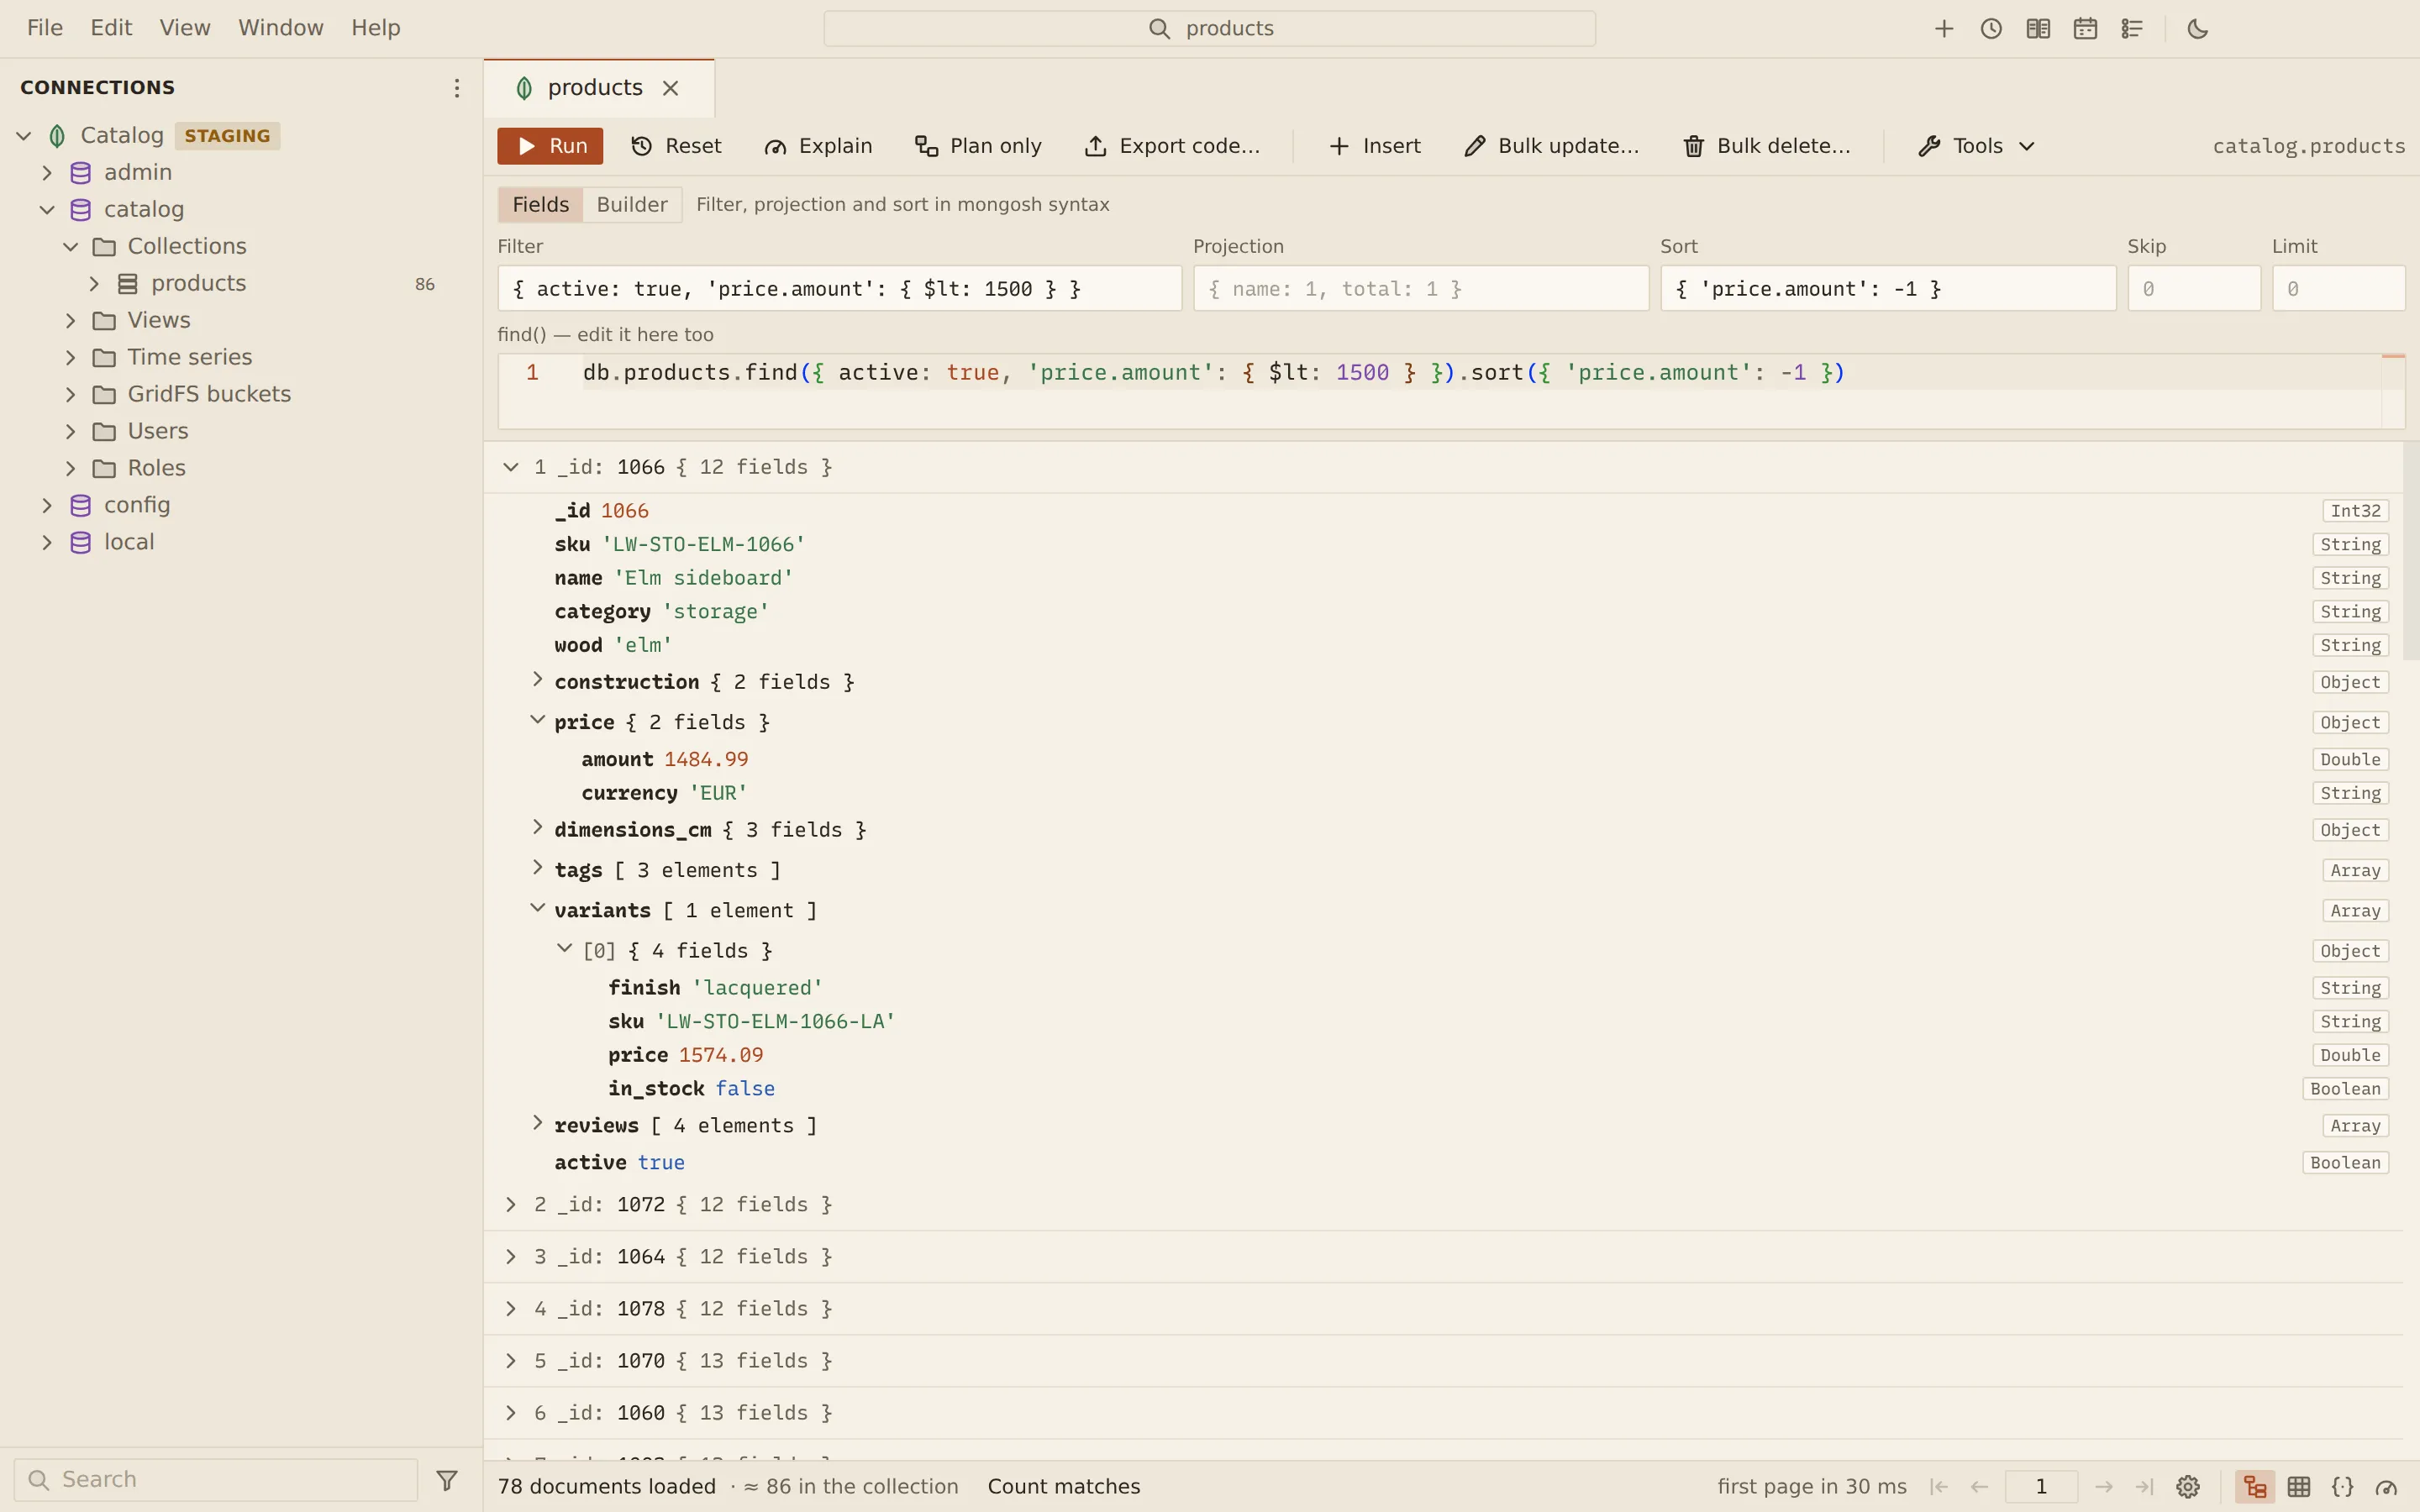Click Insert to add a document
Screen dimensions: 2420x1512
[1375, 146]
